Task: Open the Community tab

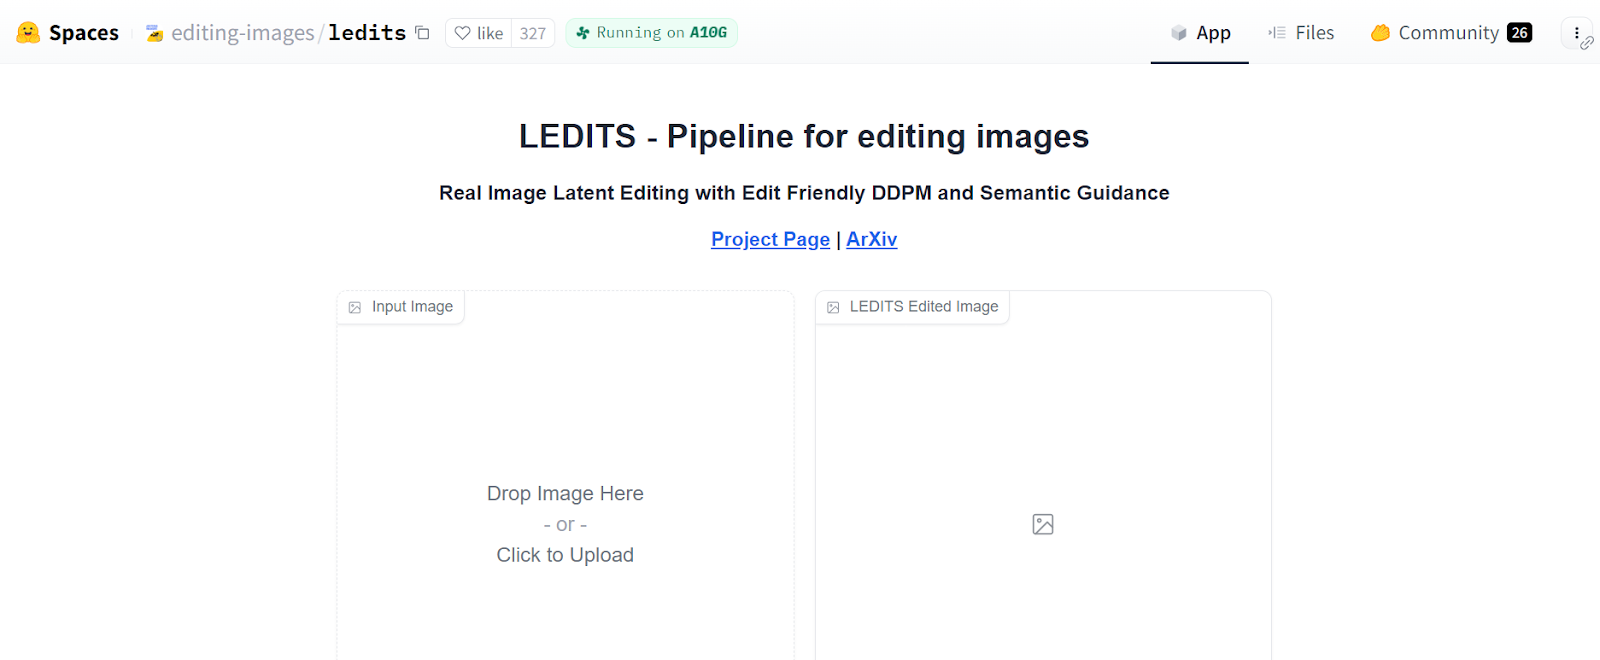Action: tap(1435, 33)
